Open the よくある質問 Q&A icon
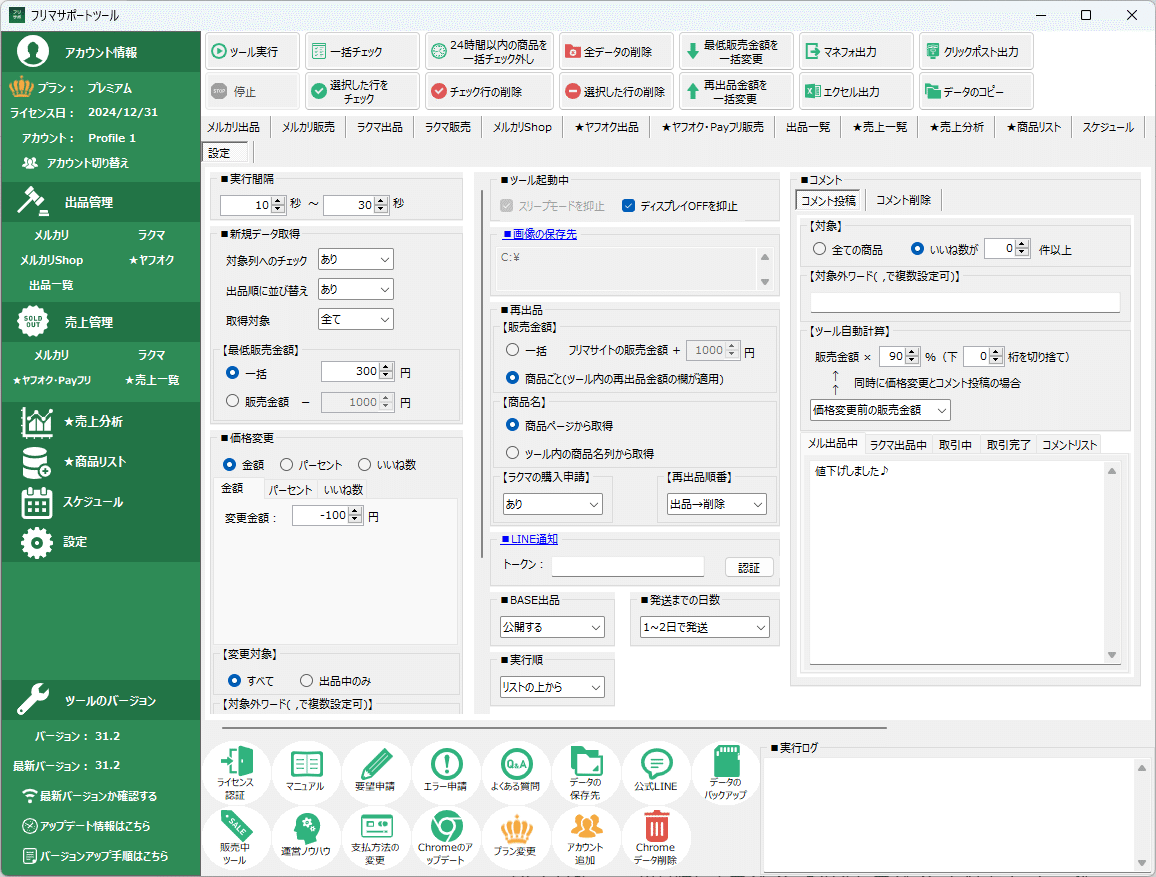 515,772
